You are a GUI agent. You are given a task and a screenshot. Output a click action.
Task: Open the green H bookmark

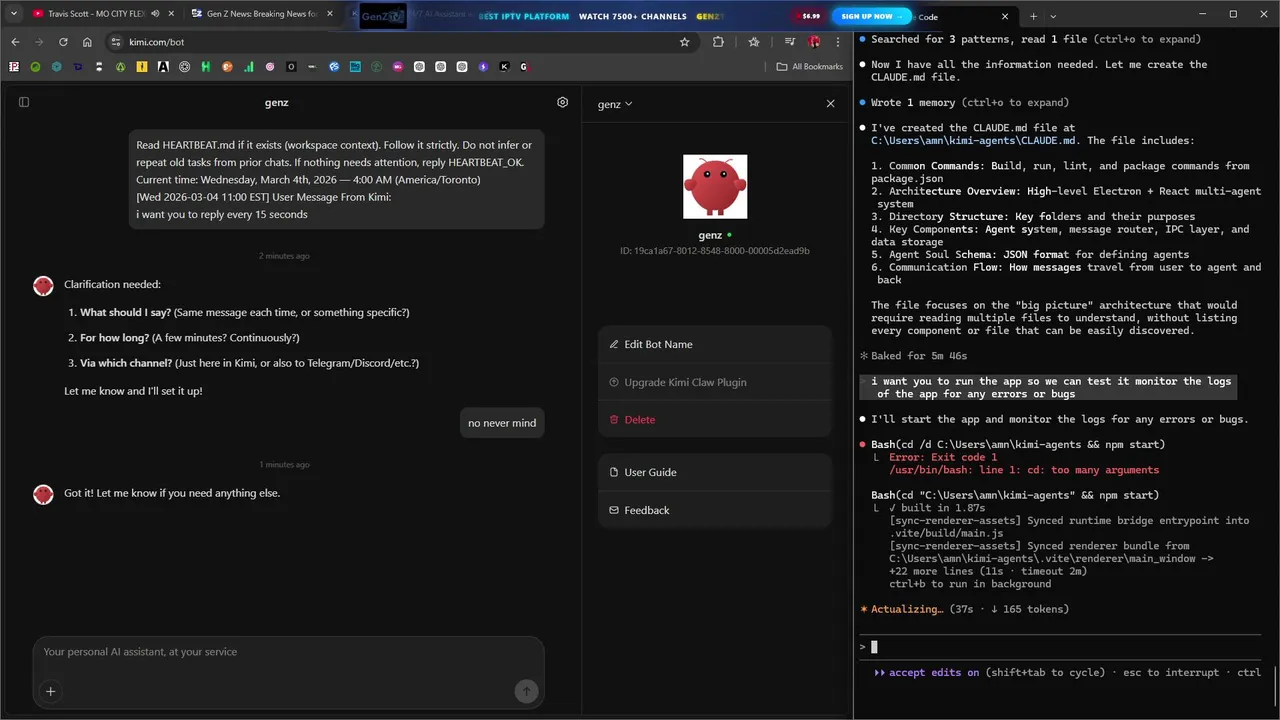click(x=205, y=67)
